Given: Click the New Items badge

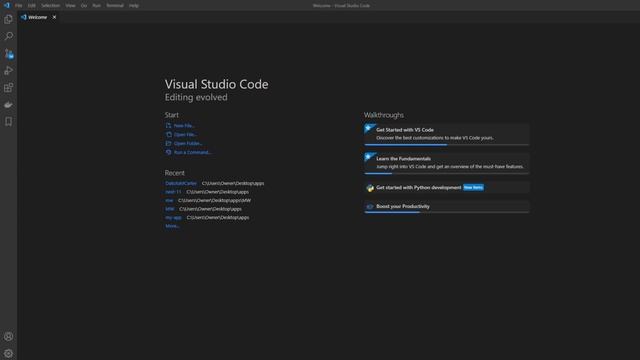Looking at the screenshot, I should click(x=473, y=187).
